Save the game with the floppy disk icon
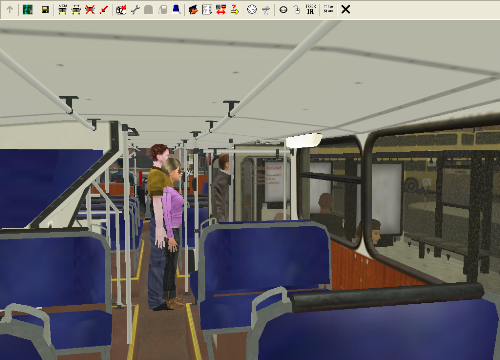This screenshot has width=500, height=360. pos(45,10)
